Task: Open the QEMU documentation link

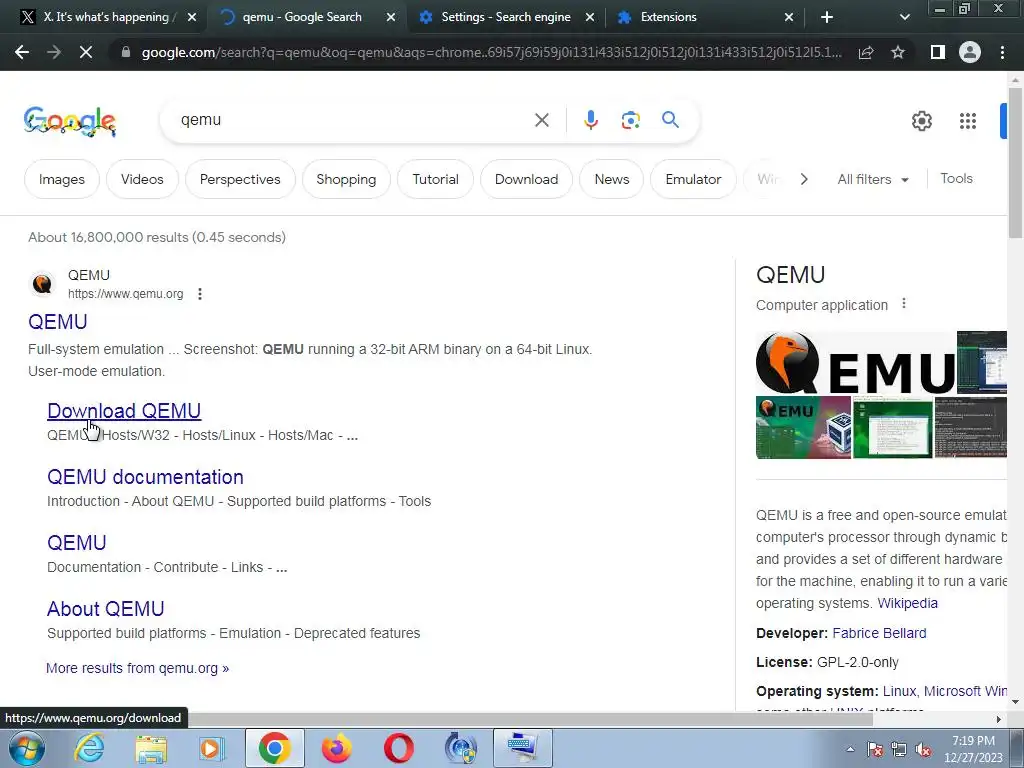Action: pyautogui.click(x=145, y=477)
